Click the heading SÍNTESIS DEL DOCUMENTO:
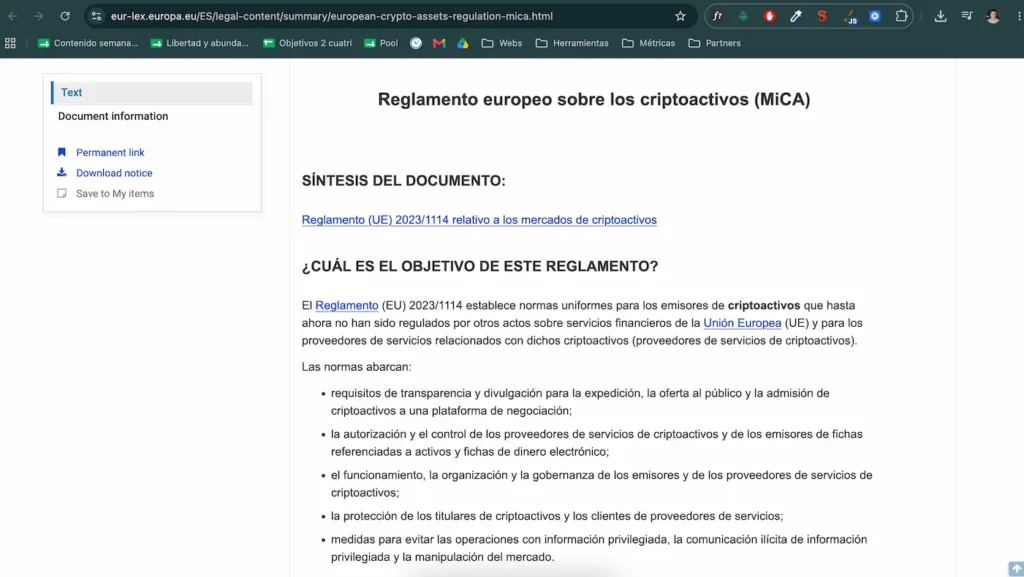Image resolution: width=1024 pixels, height=577 pixels. (x=404, y=181)
